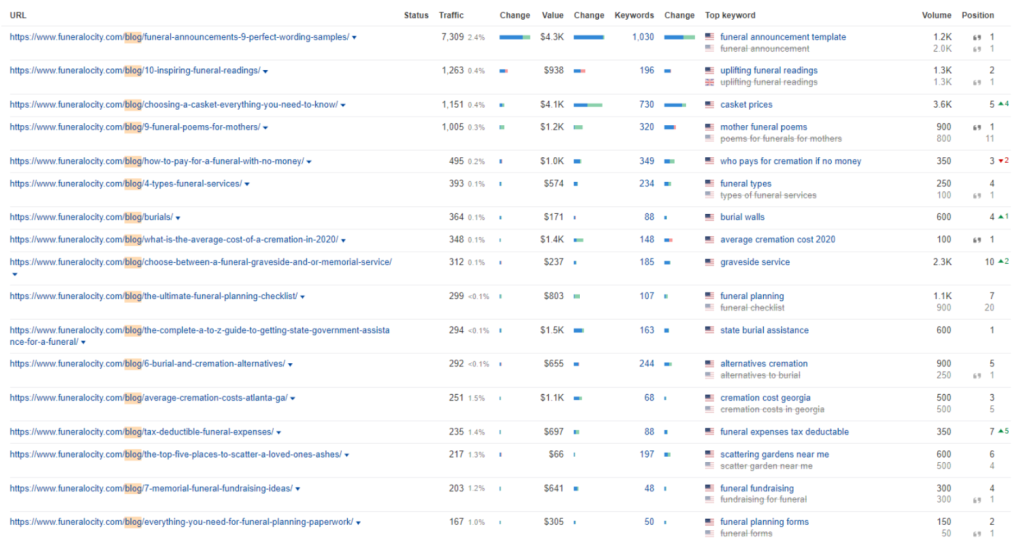Click the SERP feature icon in 'mother funeral poems' row

click(x=977, y=127)
